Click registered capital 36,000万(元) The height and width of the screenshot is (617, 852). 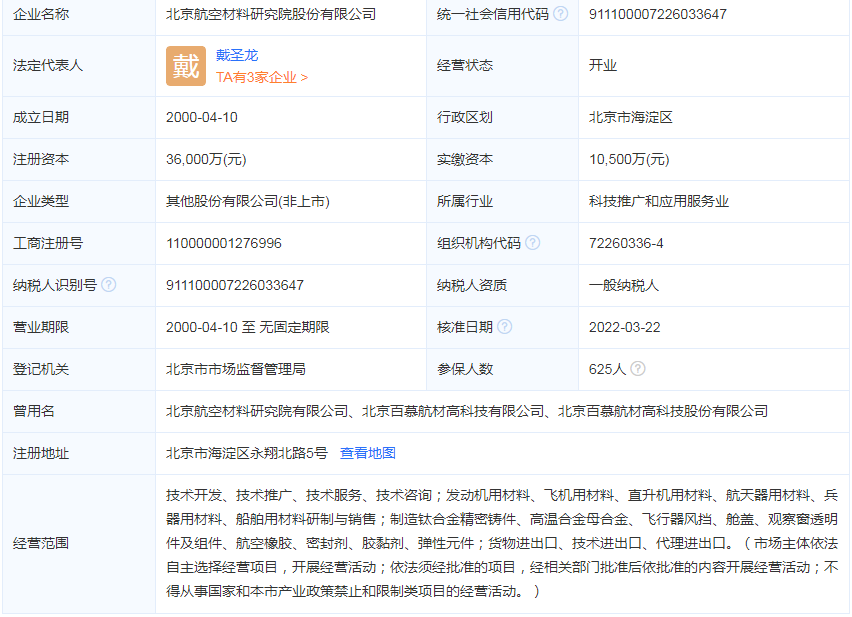pos(206,159)
